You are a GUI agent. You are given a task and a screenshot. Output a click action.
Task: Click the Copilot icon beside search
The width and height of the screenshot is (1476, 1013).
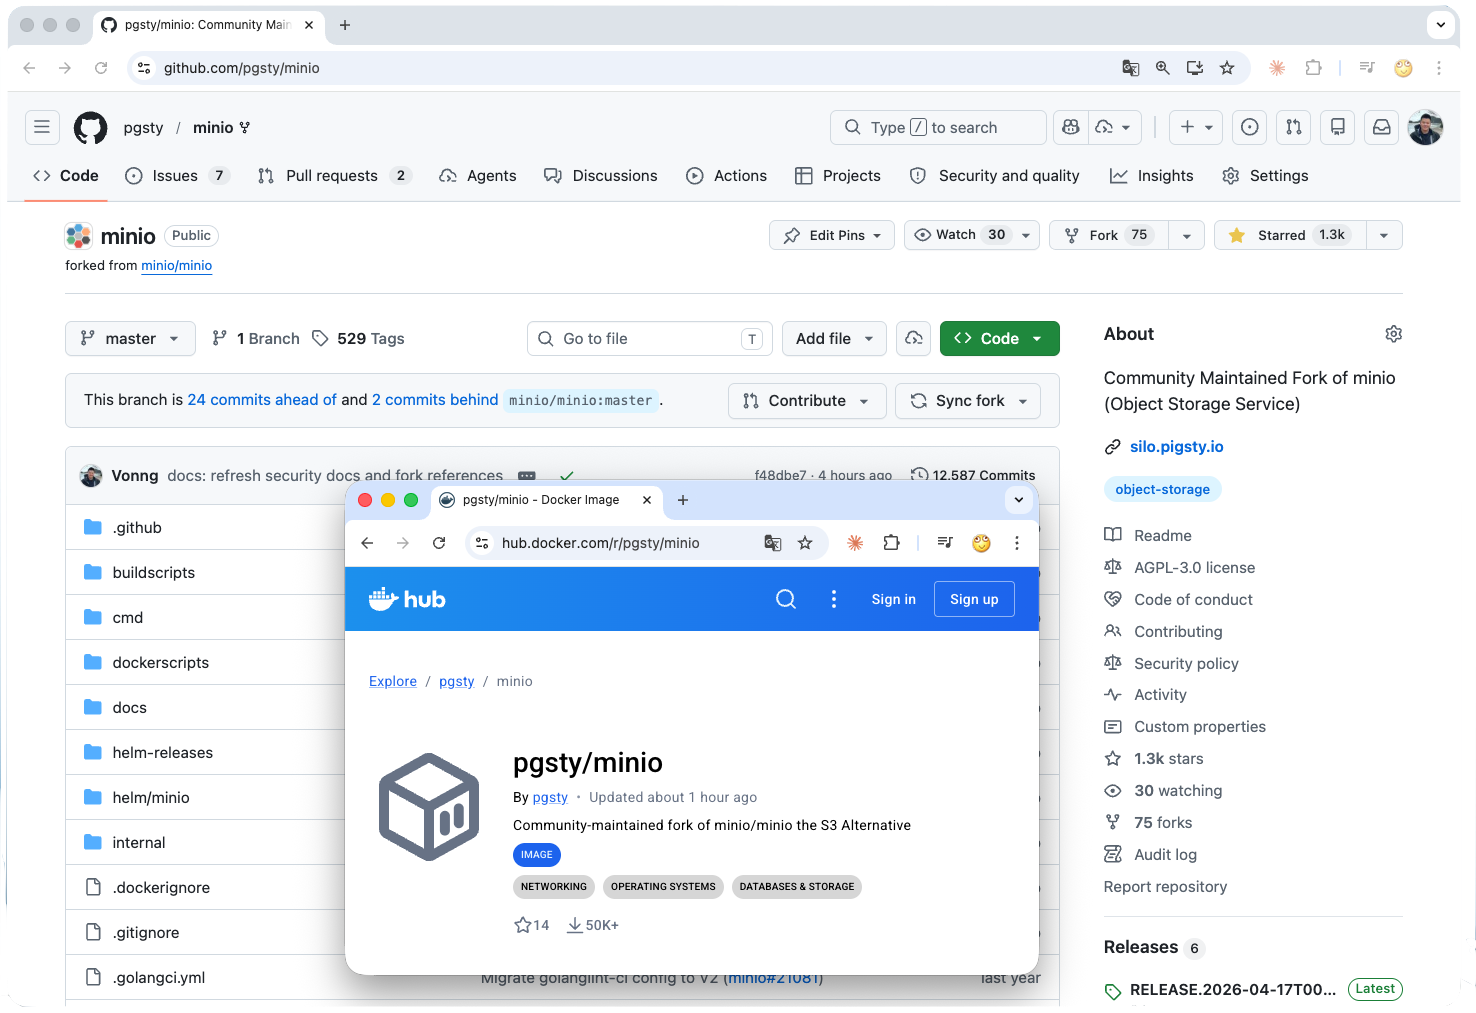(x=1071, y=127)
